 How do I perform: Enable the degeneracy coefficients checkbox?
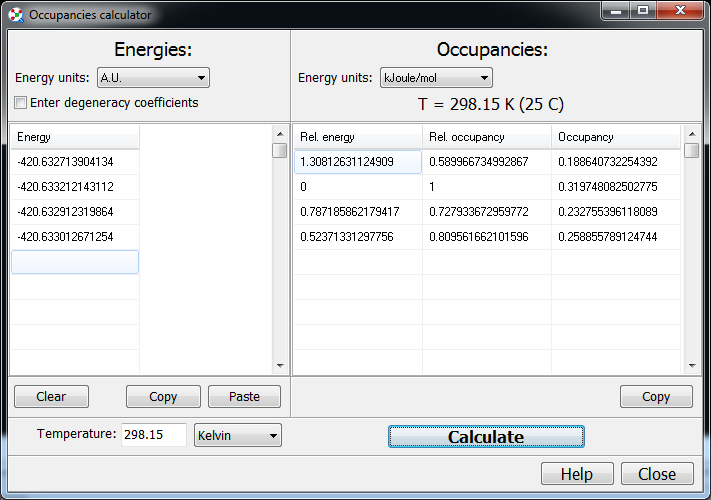coord(21,103)
